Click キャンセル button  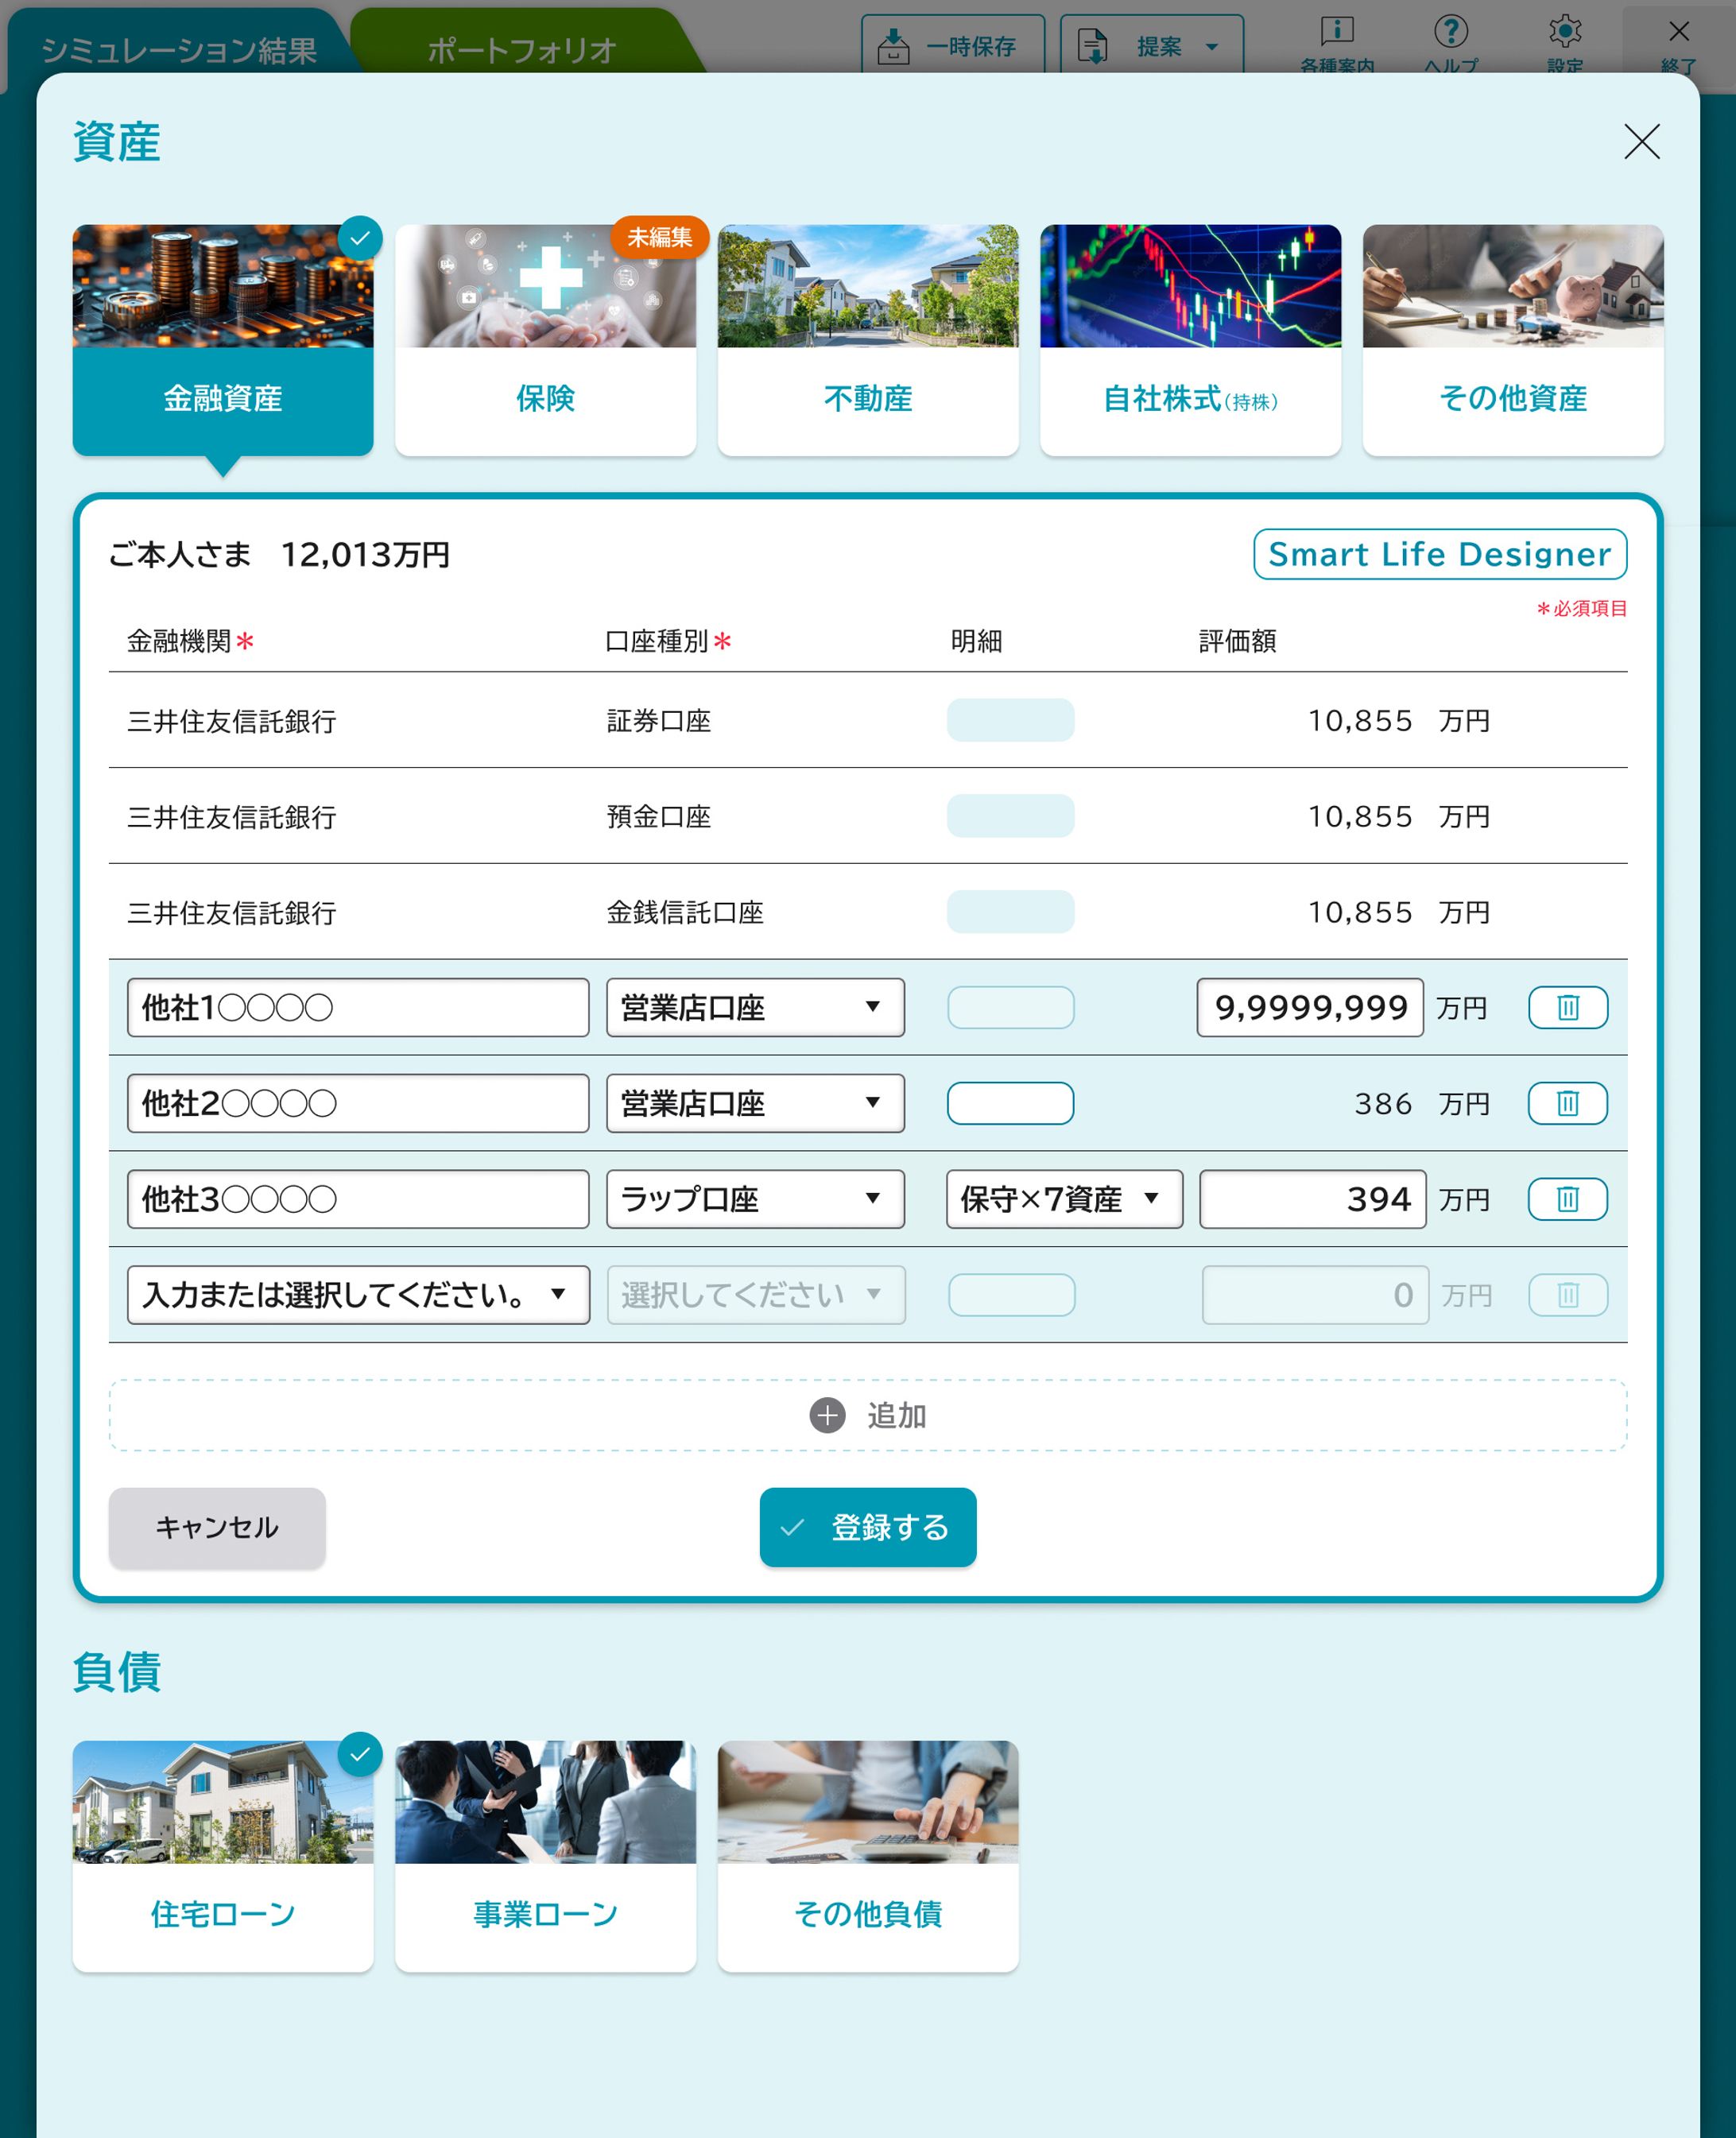[x=217, y=1527]
